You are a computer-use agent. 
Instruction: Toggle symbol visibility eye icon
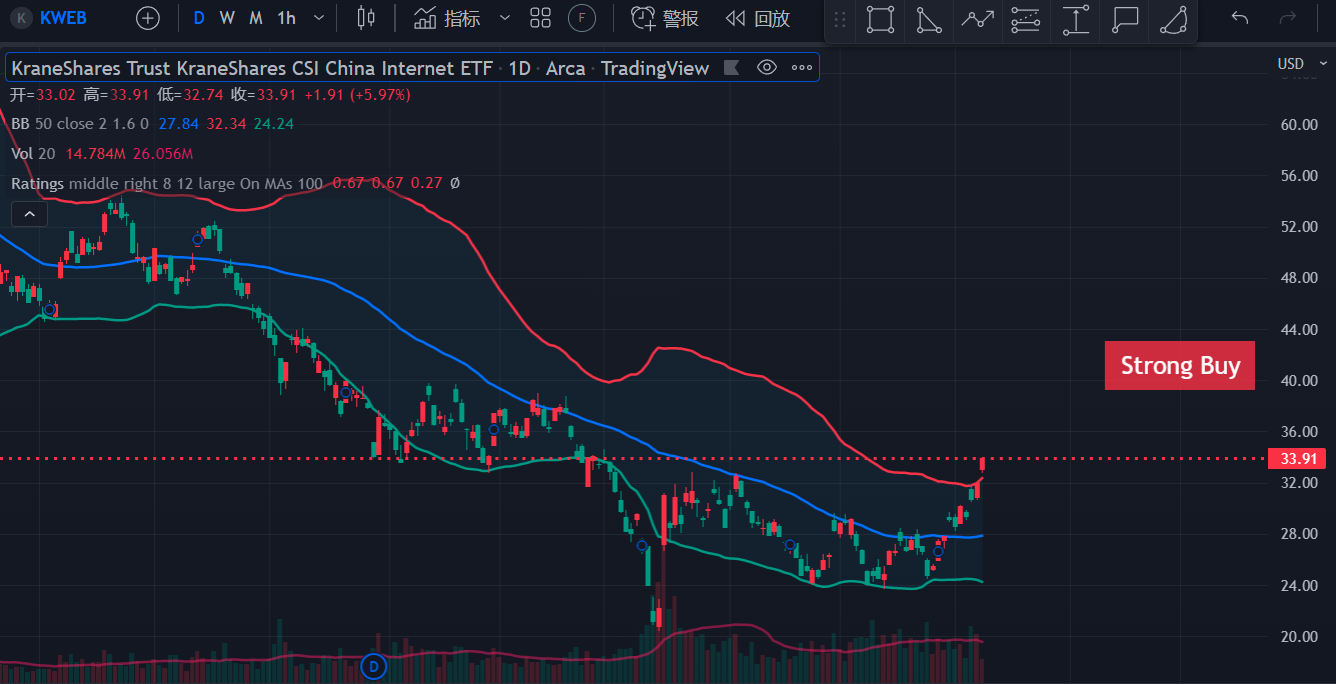(x=767, y=68)
